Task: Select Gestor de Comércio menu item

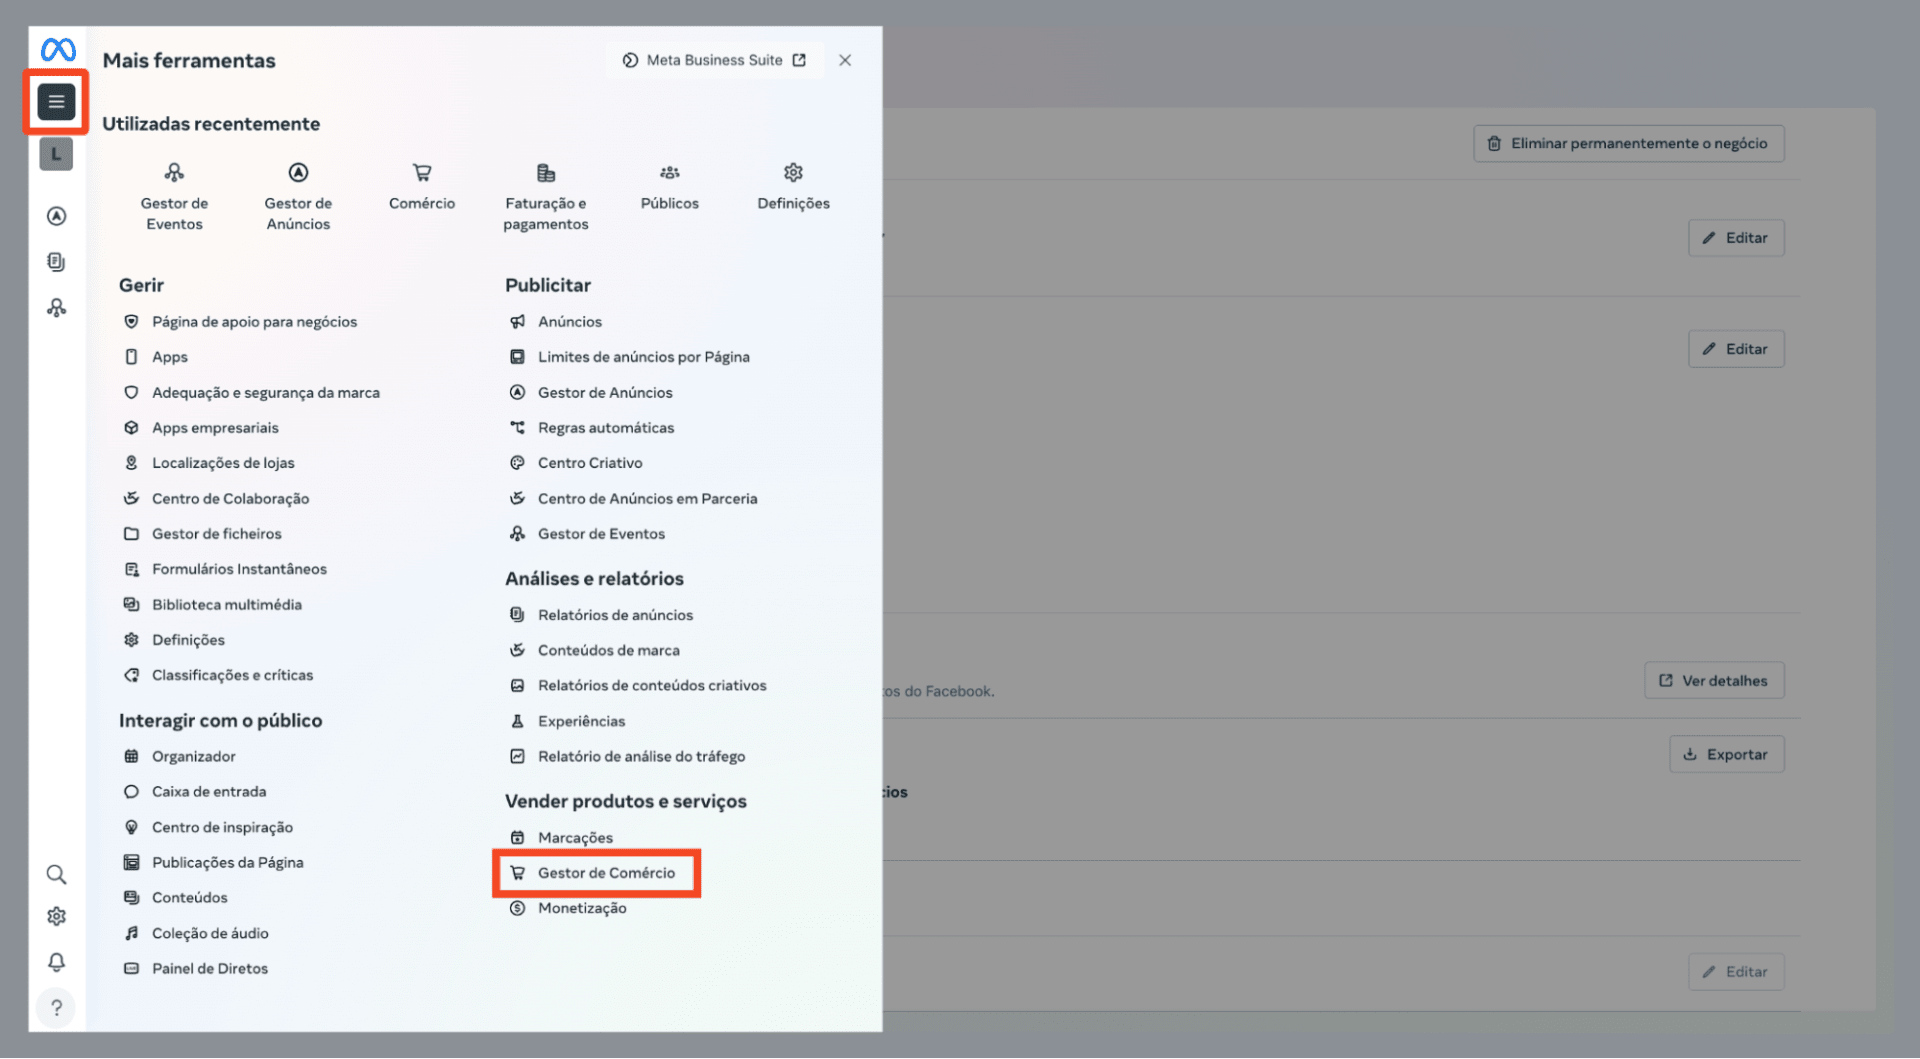Action: [x=605, y=873]
